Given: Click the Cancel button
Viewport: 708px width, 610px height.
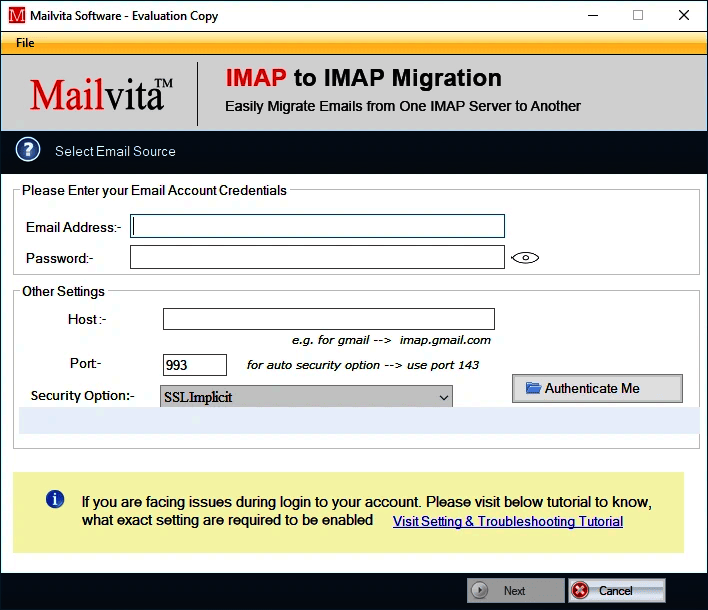Looking at the screenshot, I should [617, 590].
